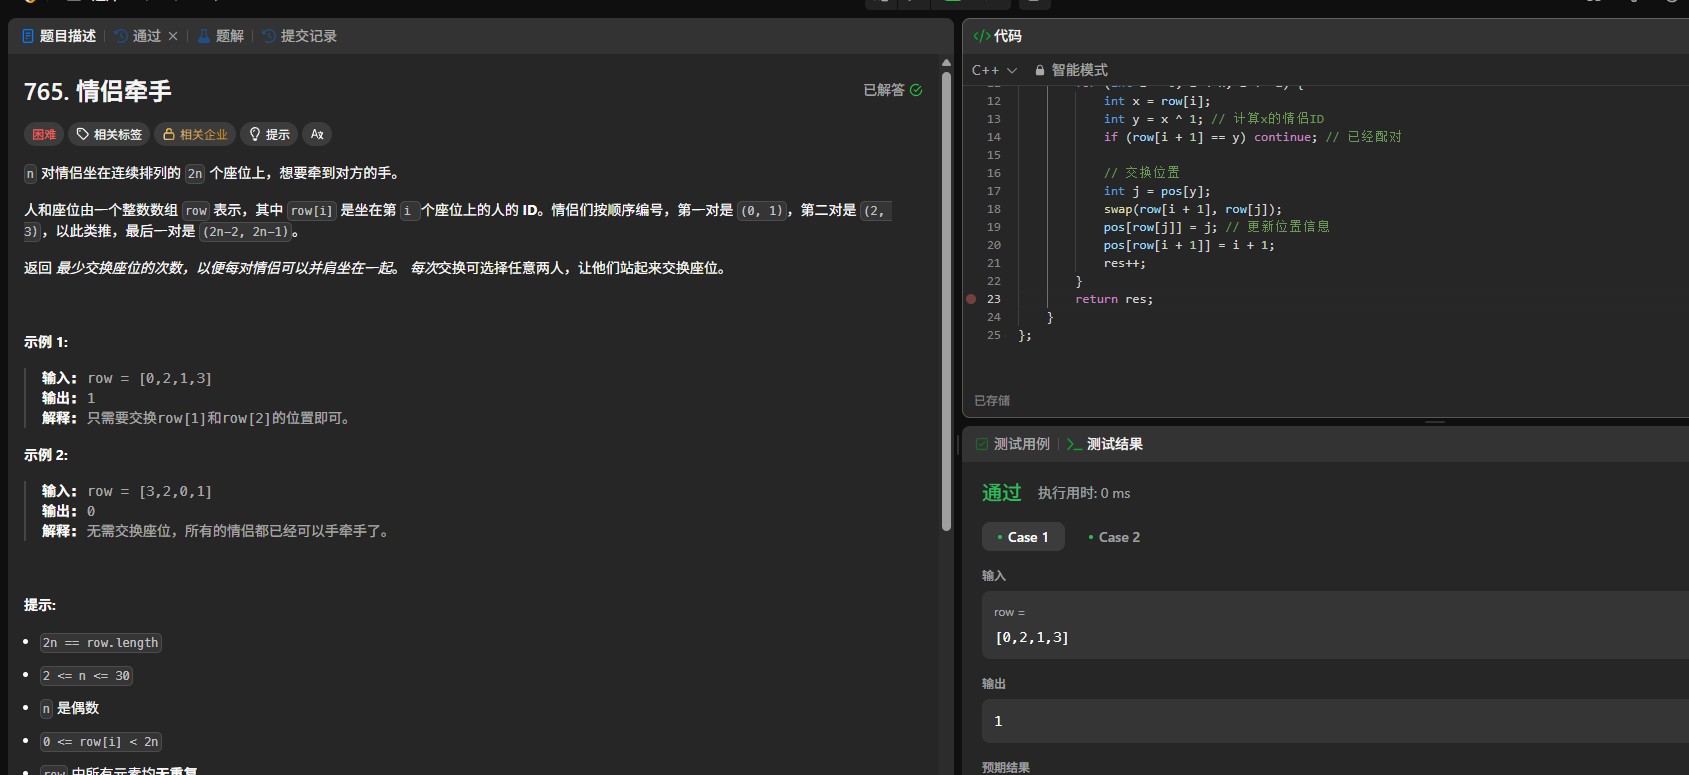
Task: Click the 测试用例 checkbox icon
Action: [982, 444]
